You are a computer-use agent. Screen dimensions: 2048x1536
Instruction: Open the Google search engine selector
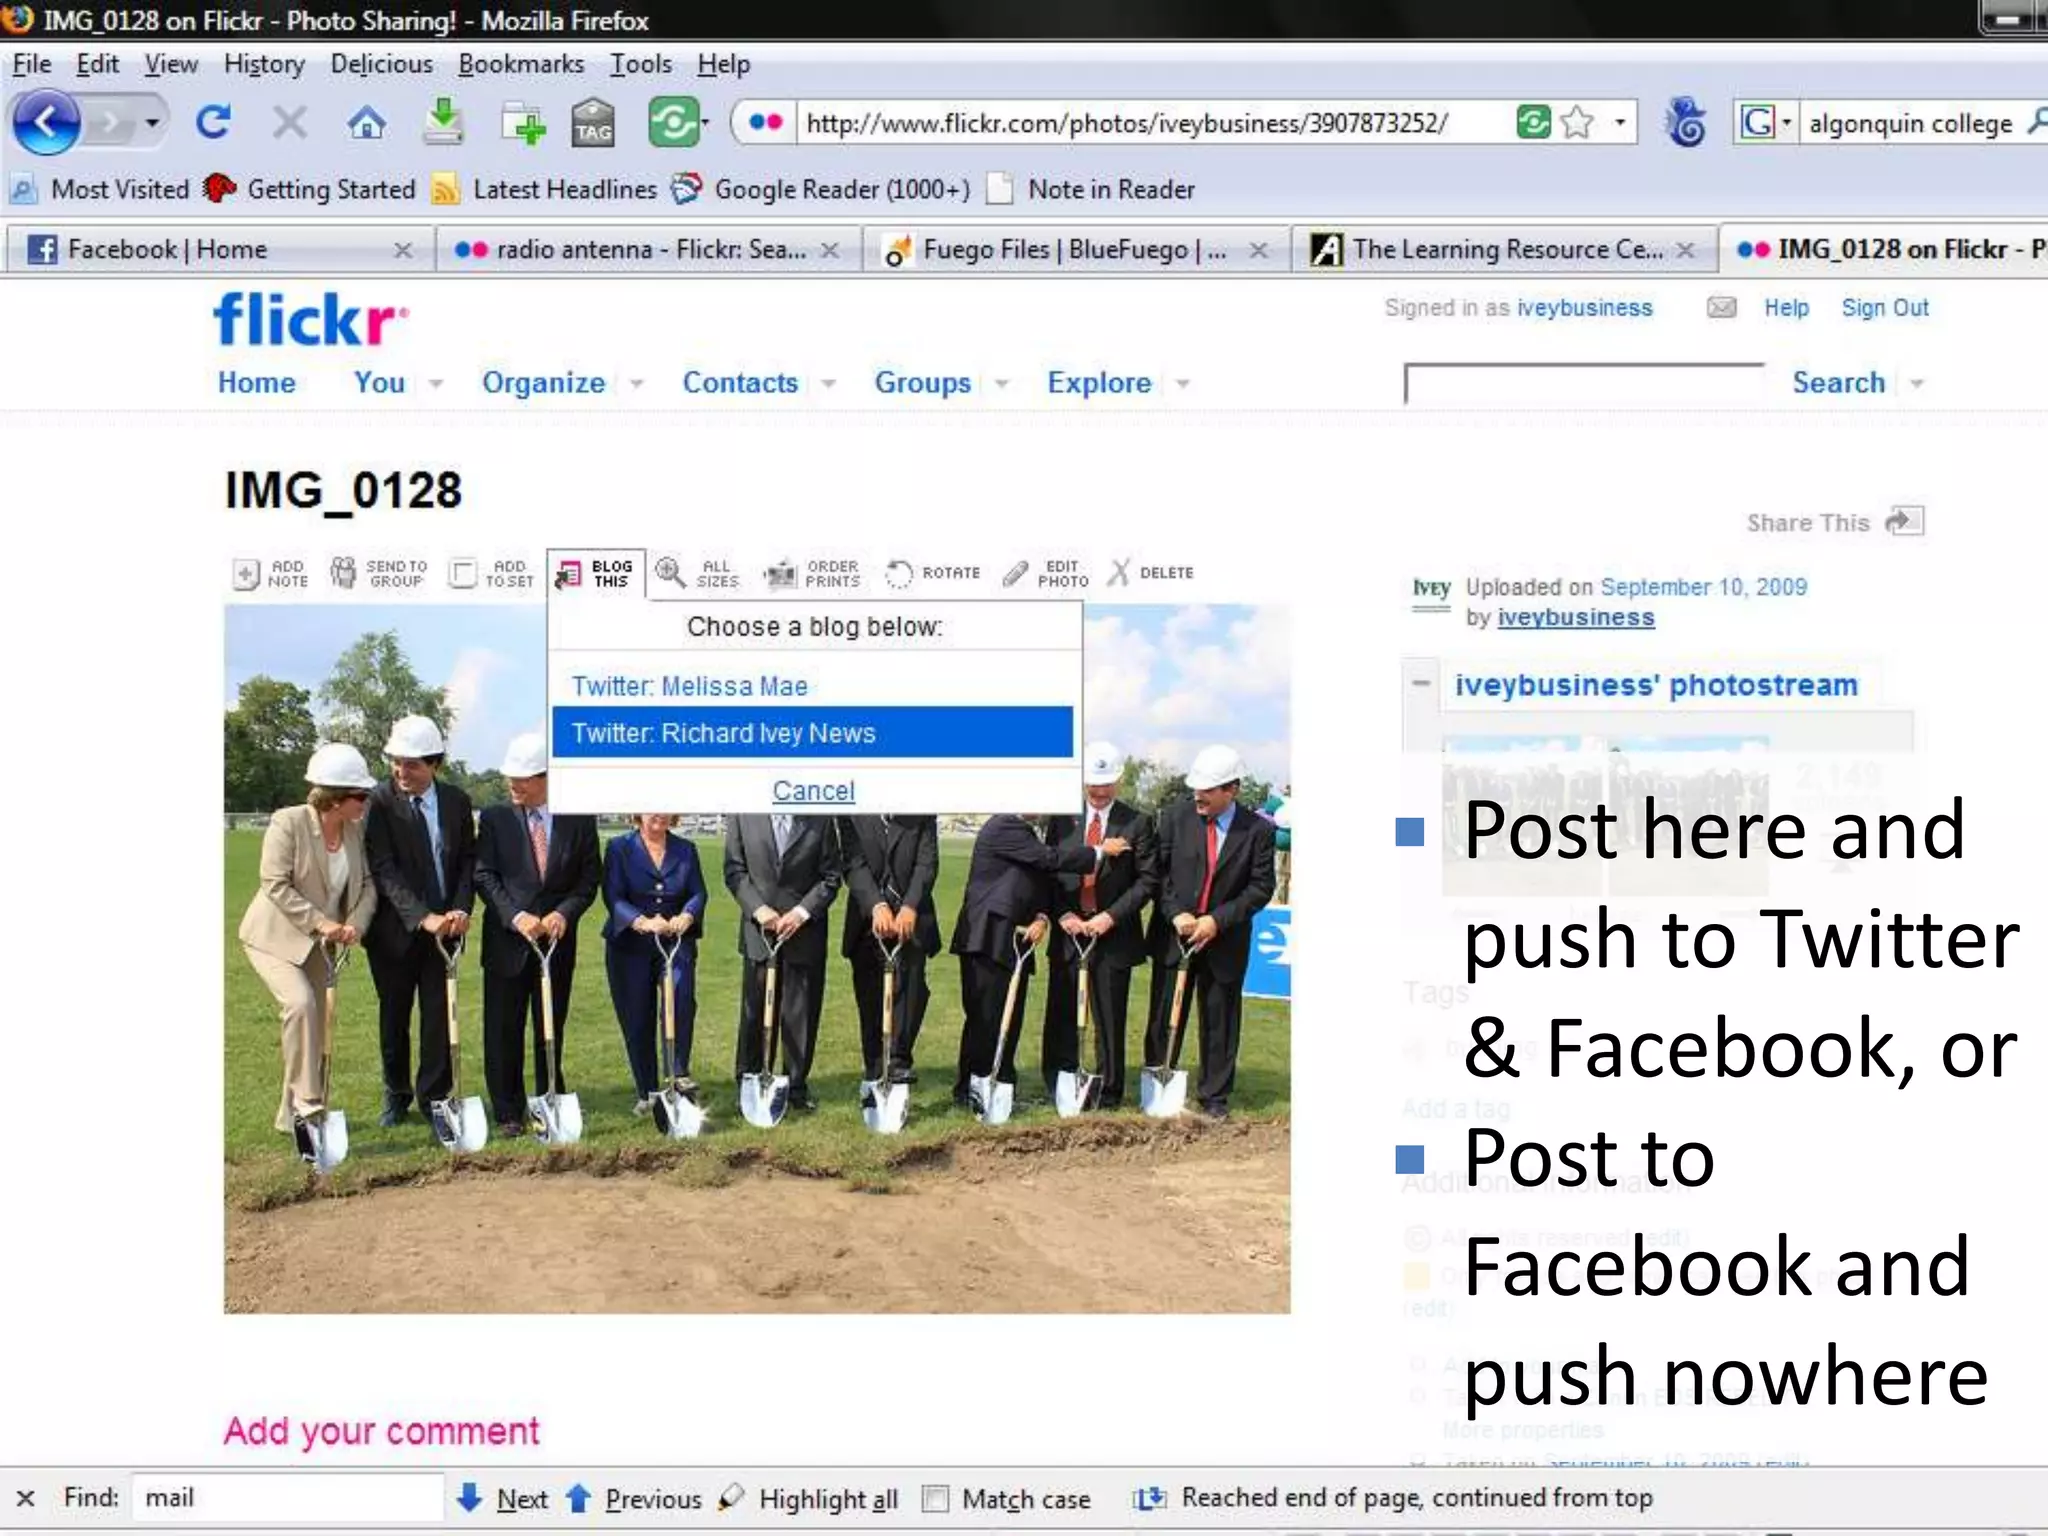(x=1765, y=123)
